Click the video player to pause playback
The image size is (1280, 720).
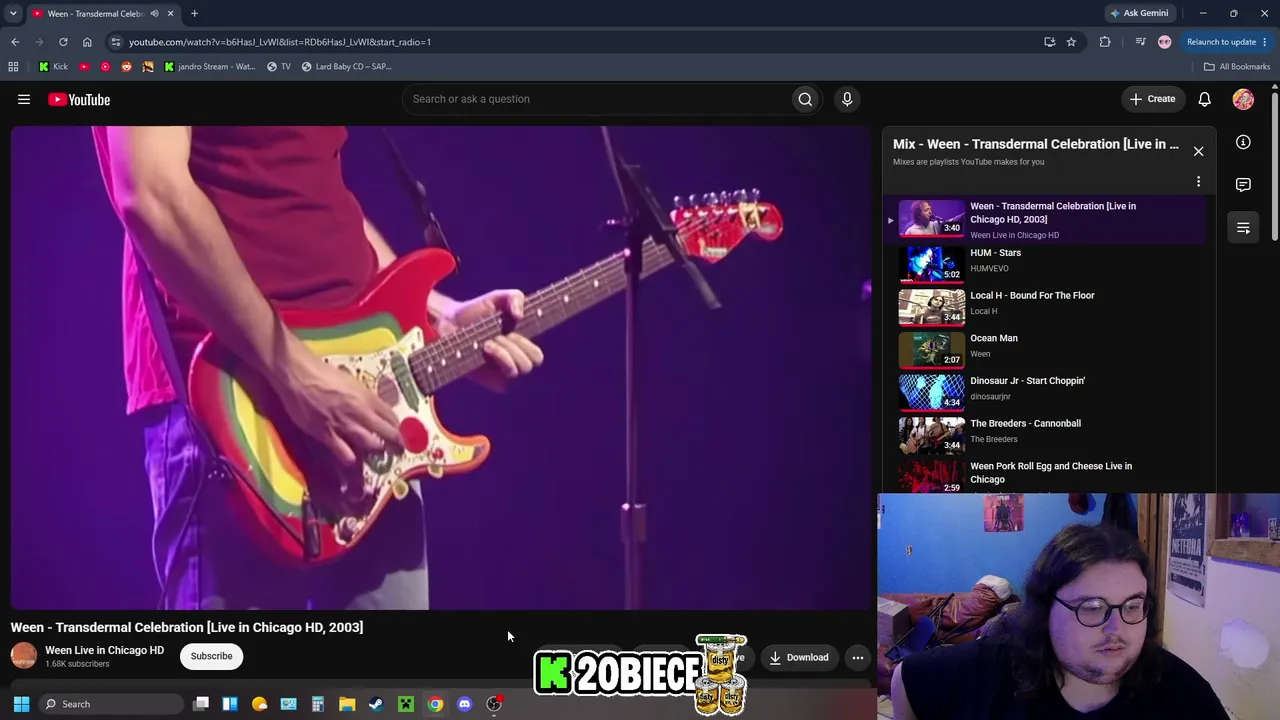point(441,367)
